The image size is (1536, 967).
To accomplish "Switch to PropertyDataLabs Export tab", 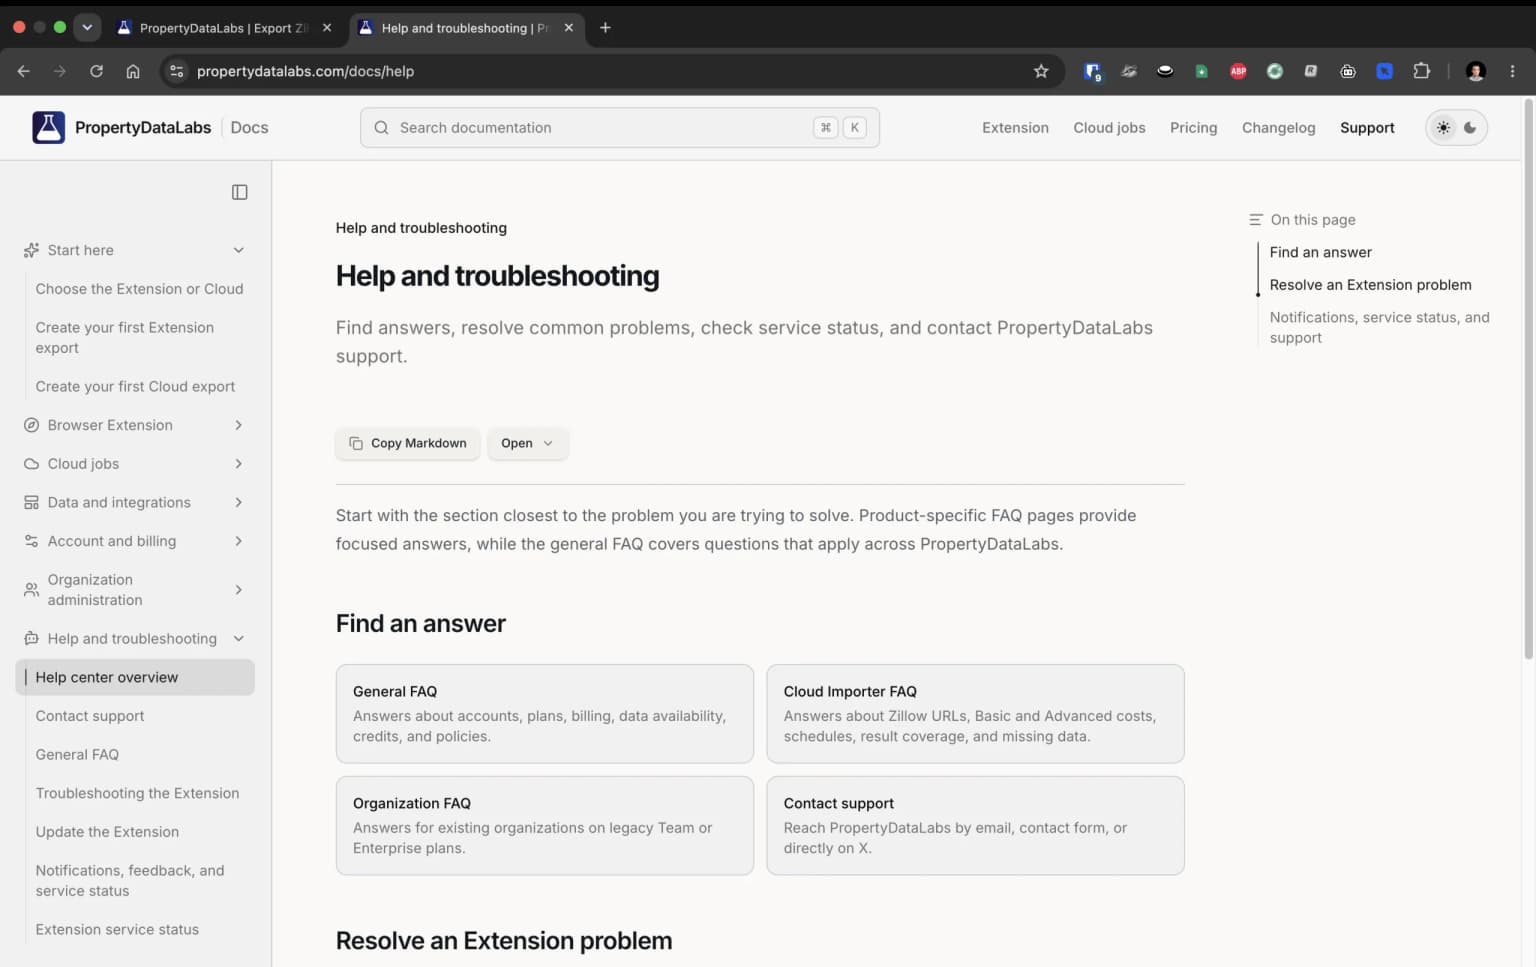I will pyautogui.click(x=224, y=28).
